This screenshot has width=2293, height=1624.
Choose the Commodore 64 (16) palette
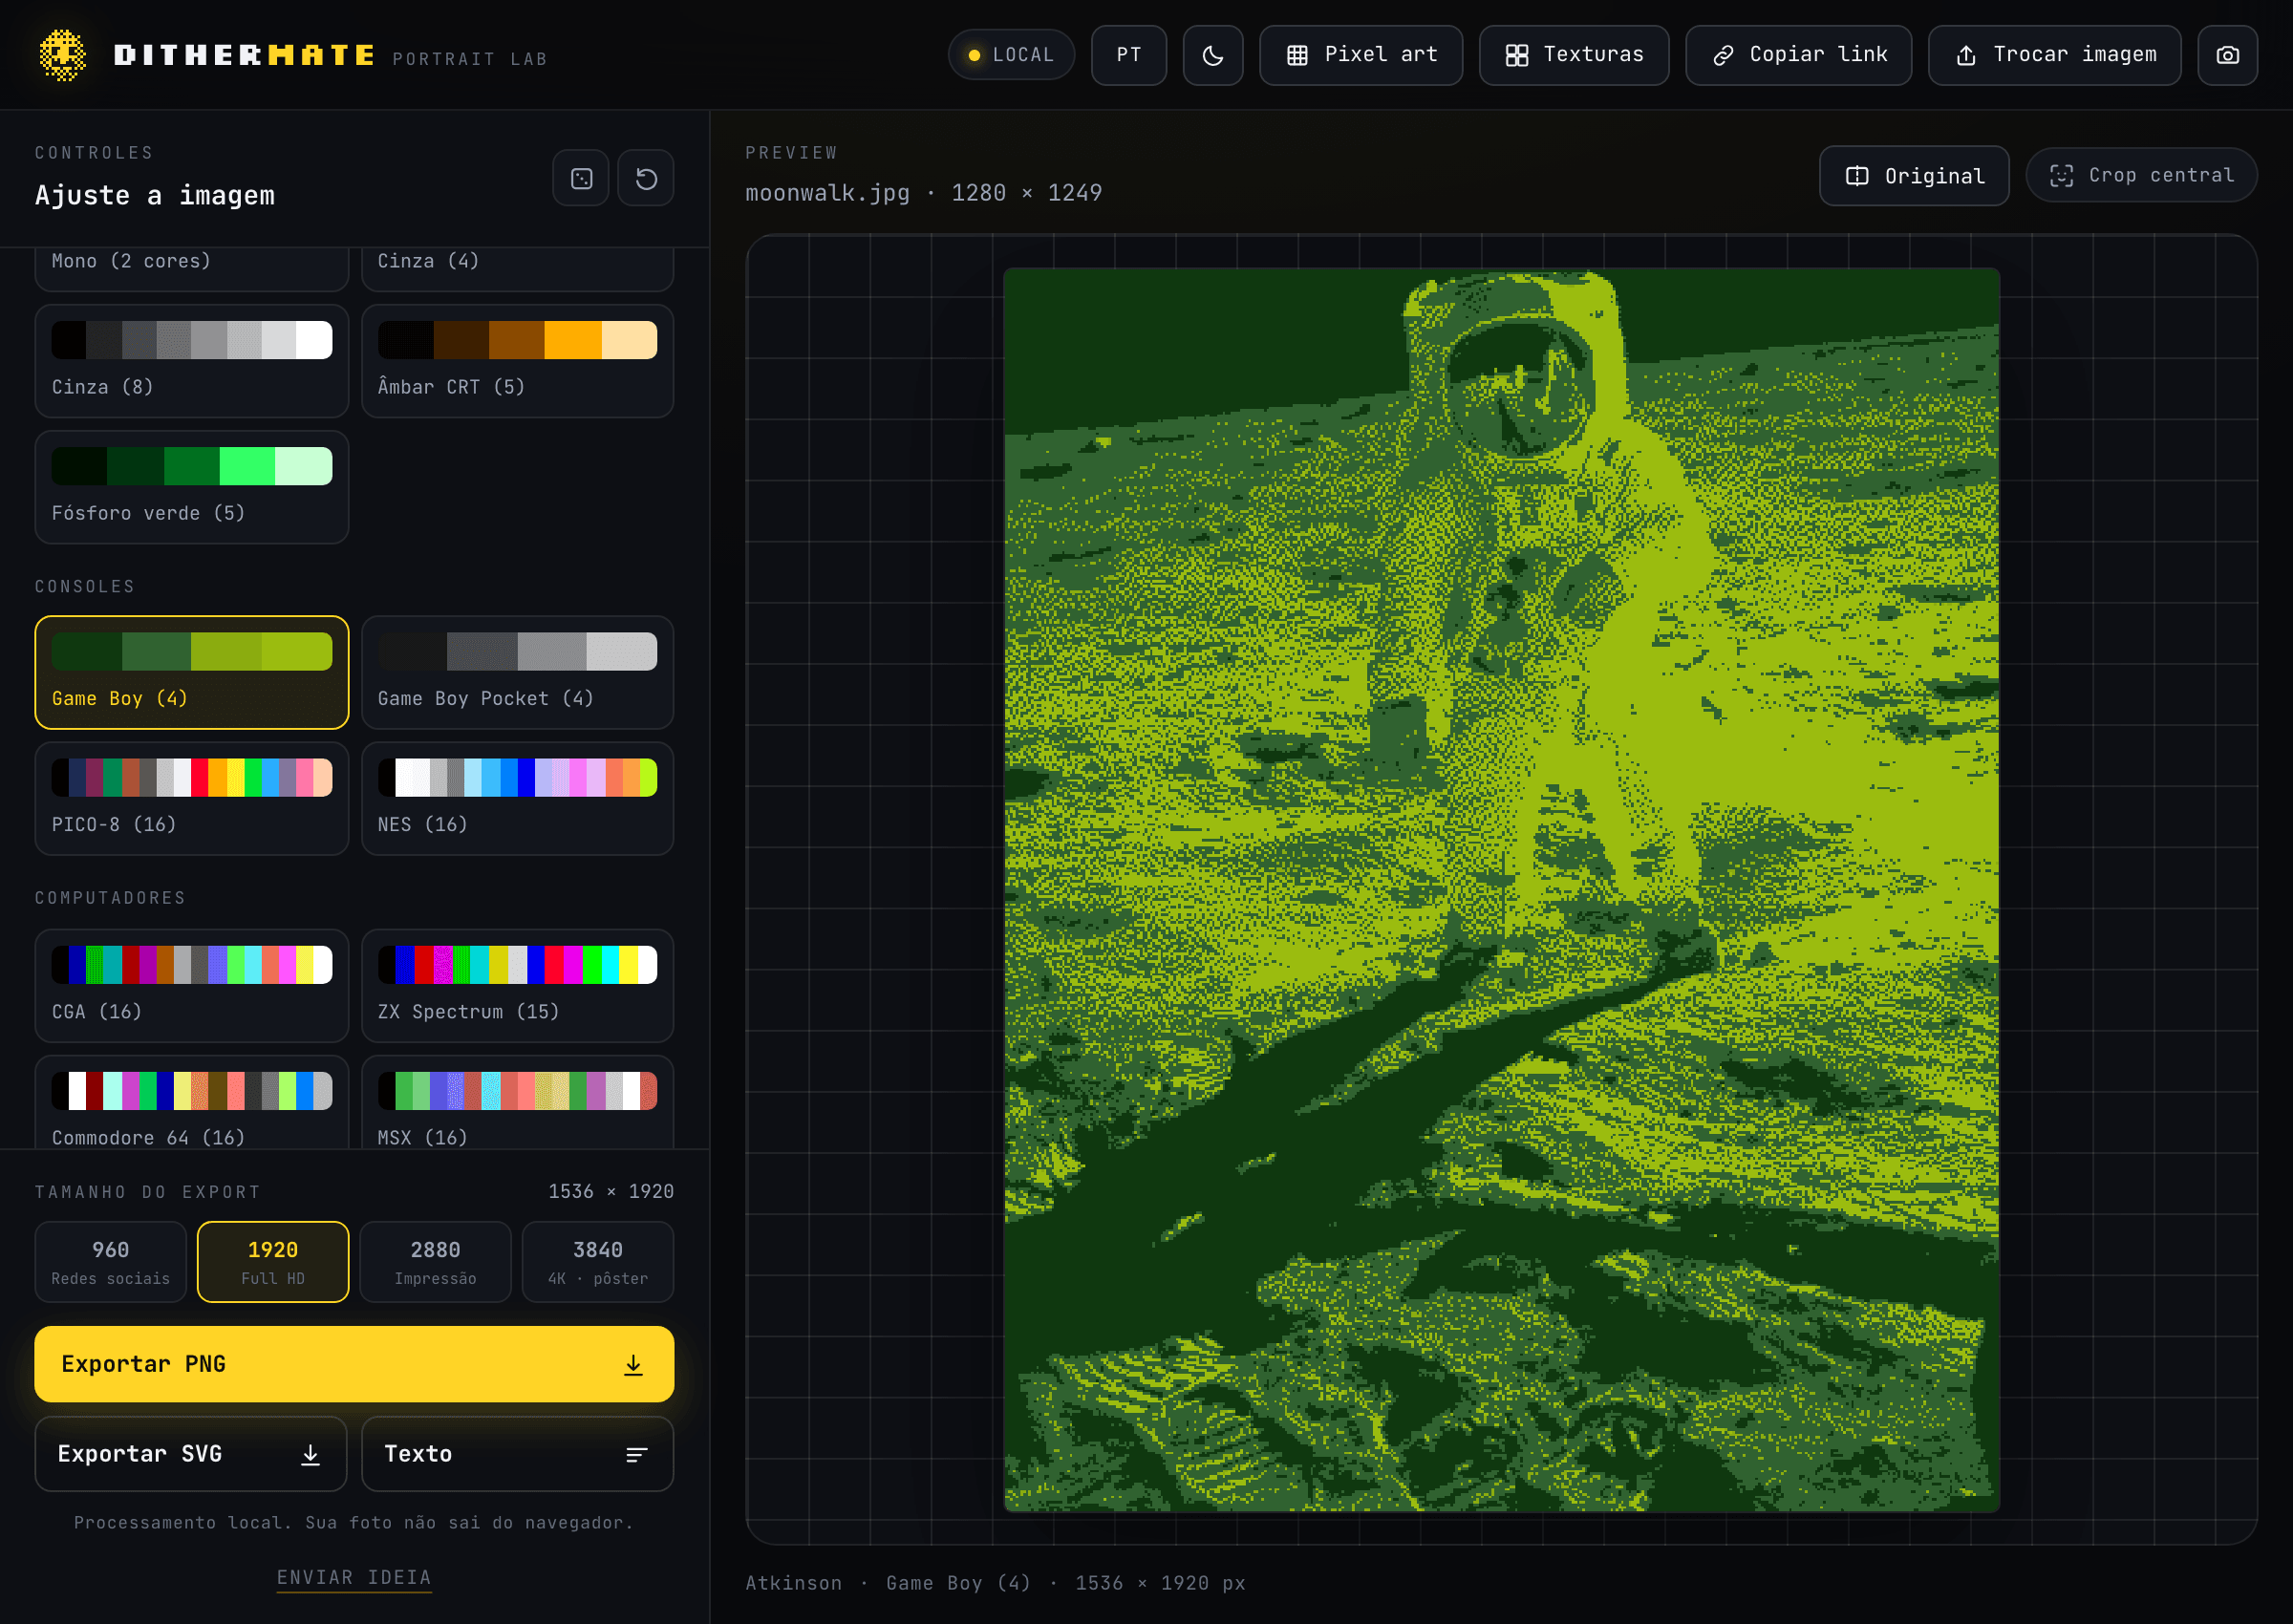(x=192, y=1103)
